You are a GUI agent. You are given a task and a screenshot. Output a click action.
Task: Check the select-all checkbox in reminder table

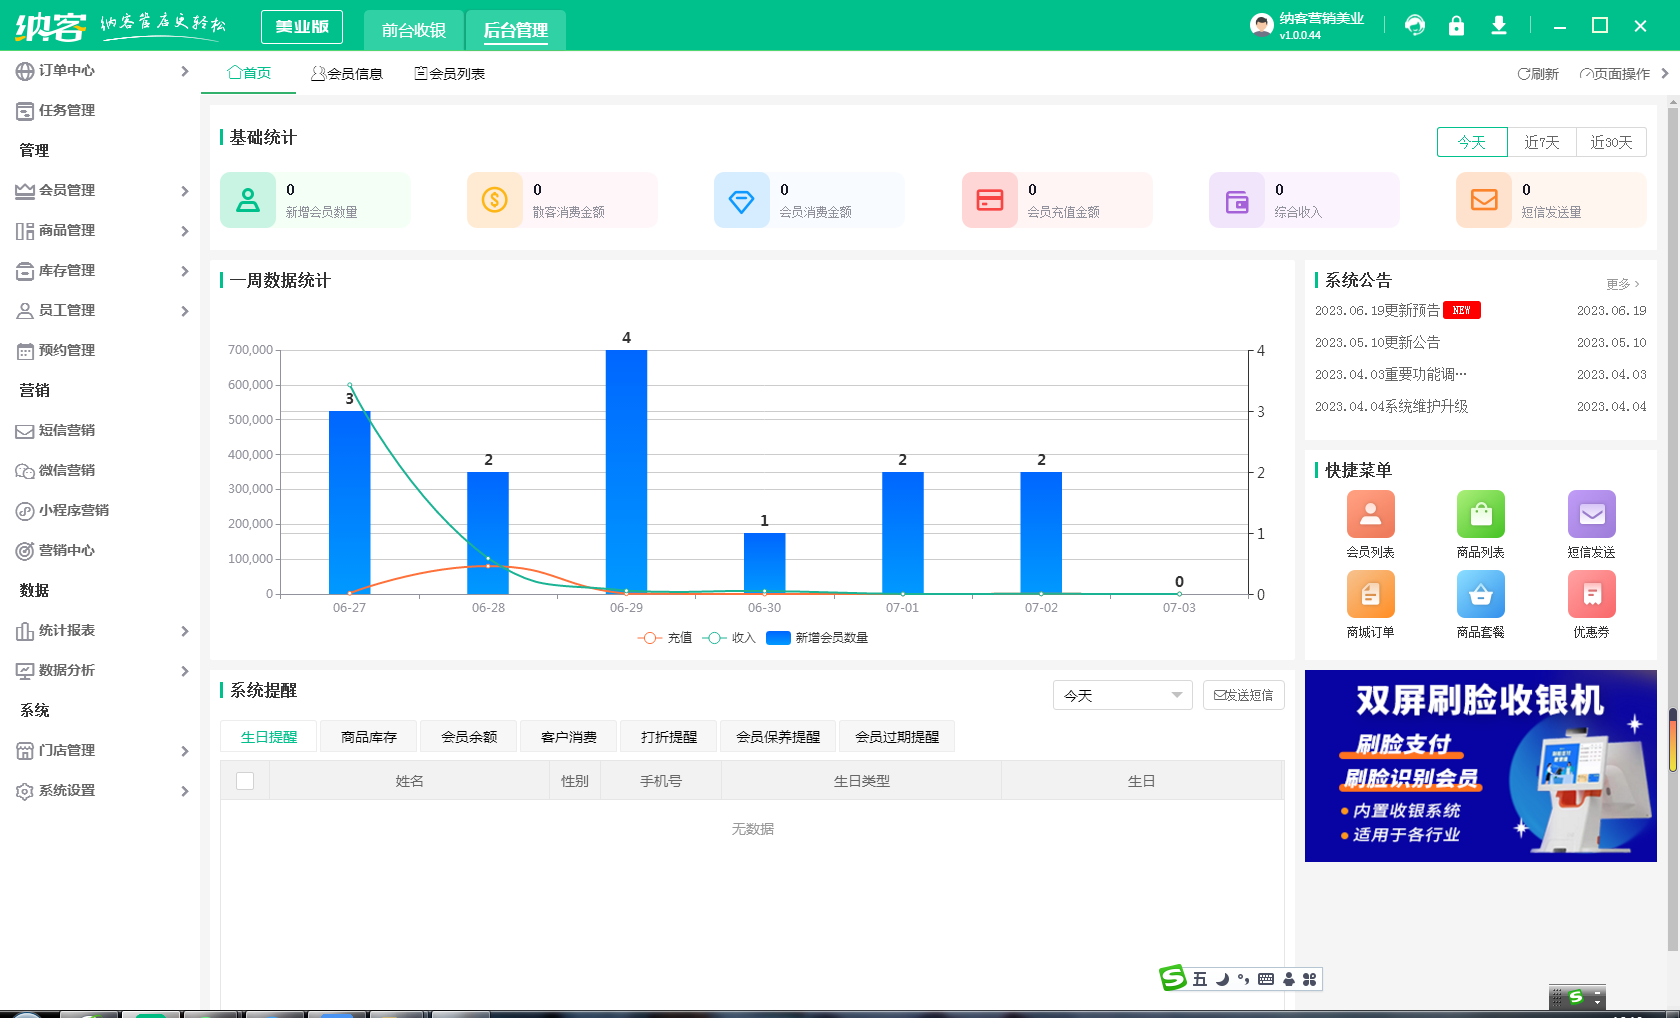pyautogui.click(x=245, y=781)
